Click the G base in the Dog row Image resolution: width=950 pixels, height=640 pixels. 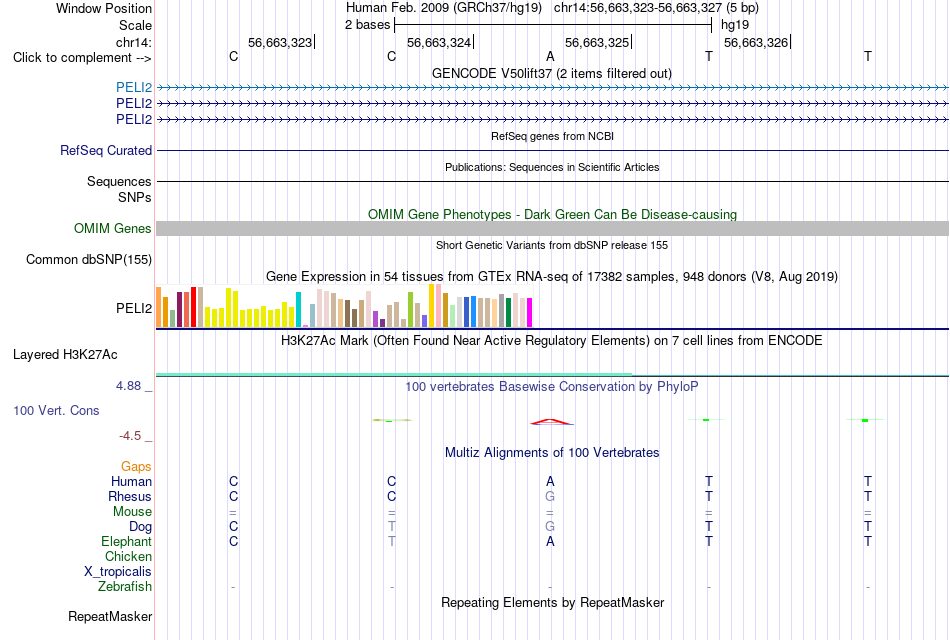(550, 526)
